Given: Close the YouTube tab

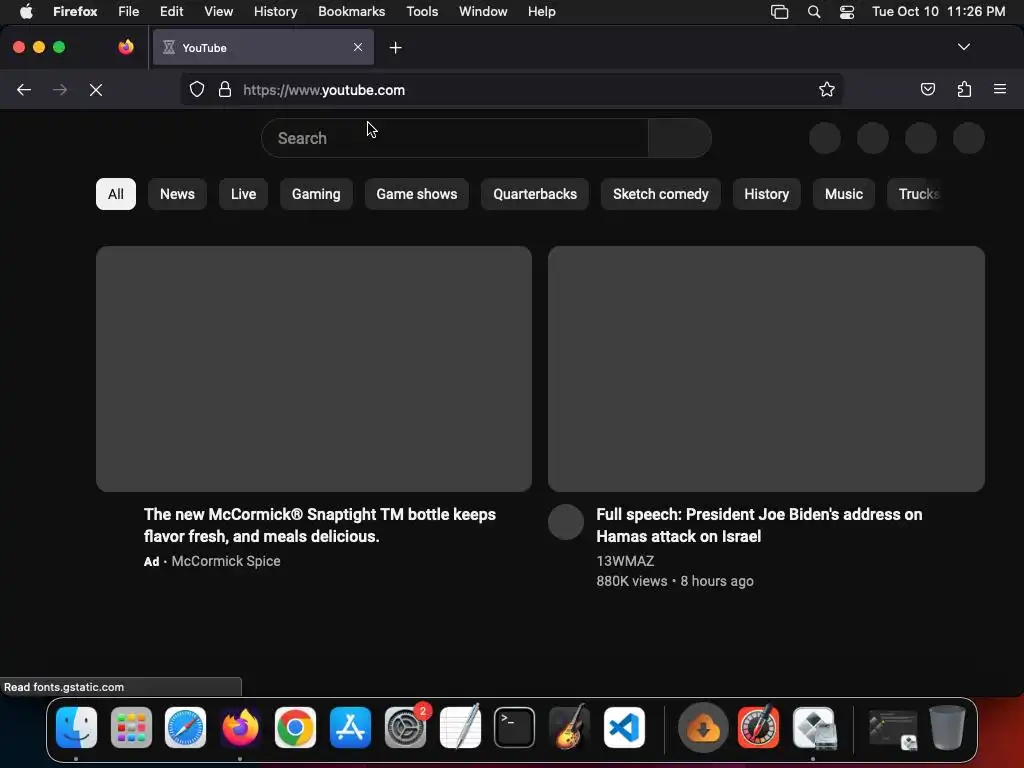Looking at the screenshot, I should pos(358,47).
